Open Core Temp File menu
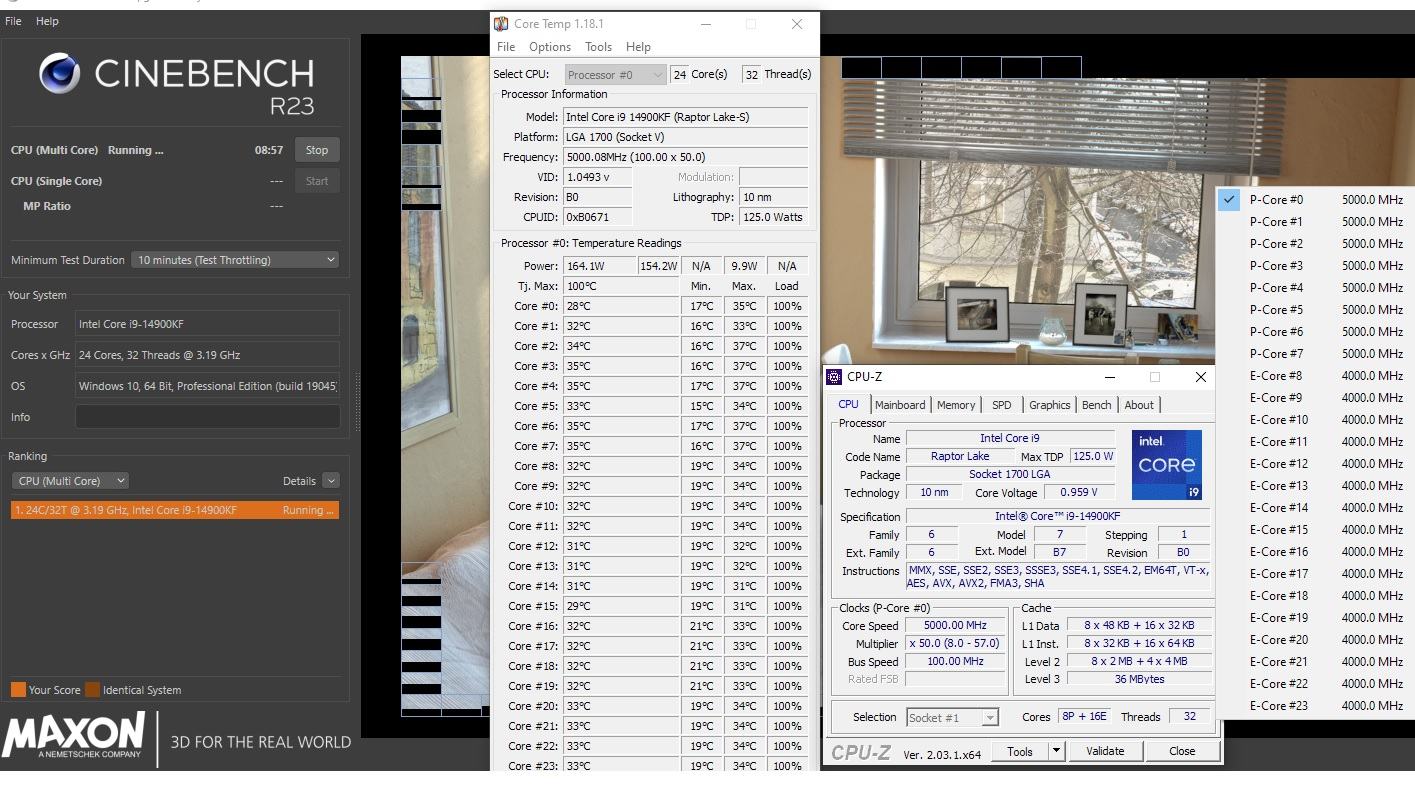This screenshot has height=803, width=1415. (506, 47)
